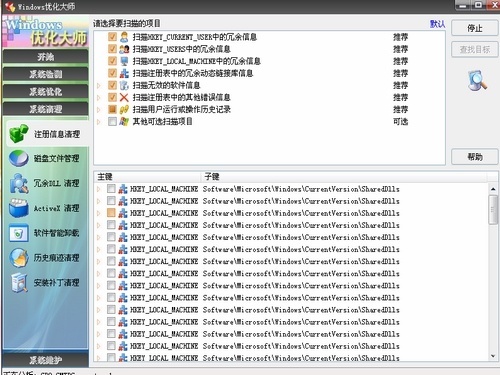Click the 查找目标 button
The width and height of the screenshot is (500, 375).
pos(475,50)
